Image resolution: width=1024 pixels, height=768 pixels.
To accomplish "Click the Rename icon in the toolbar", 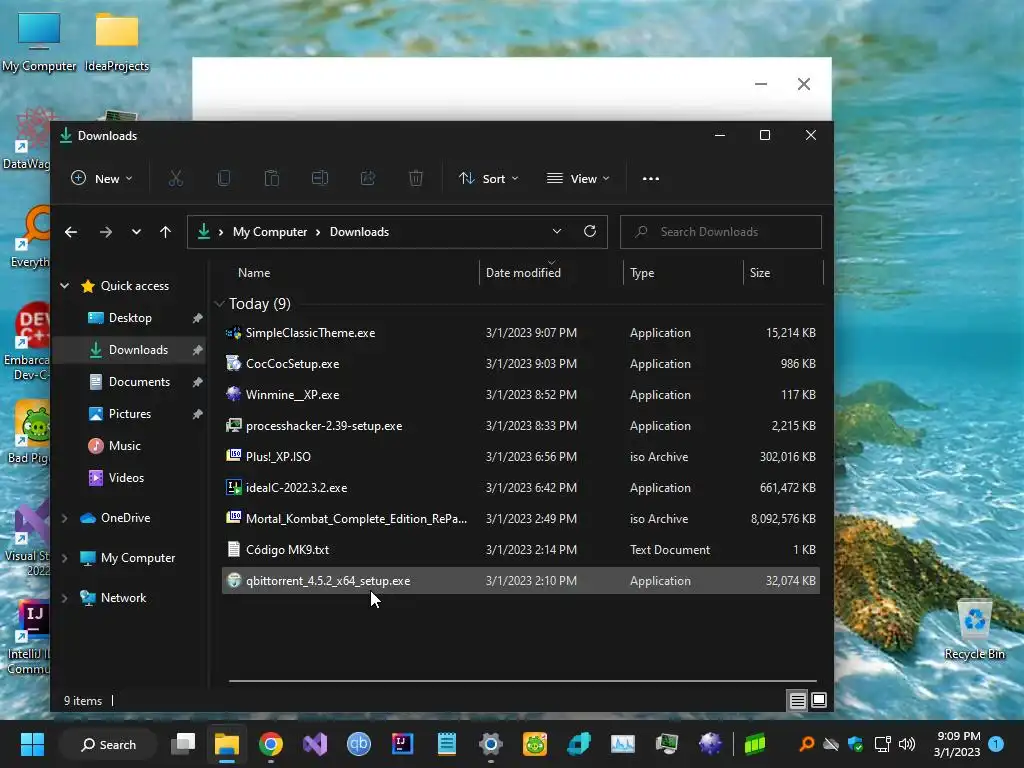I will 319,178.
